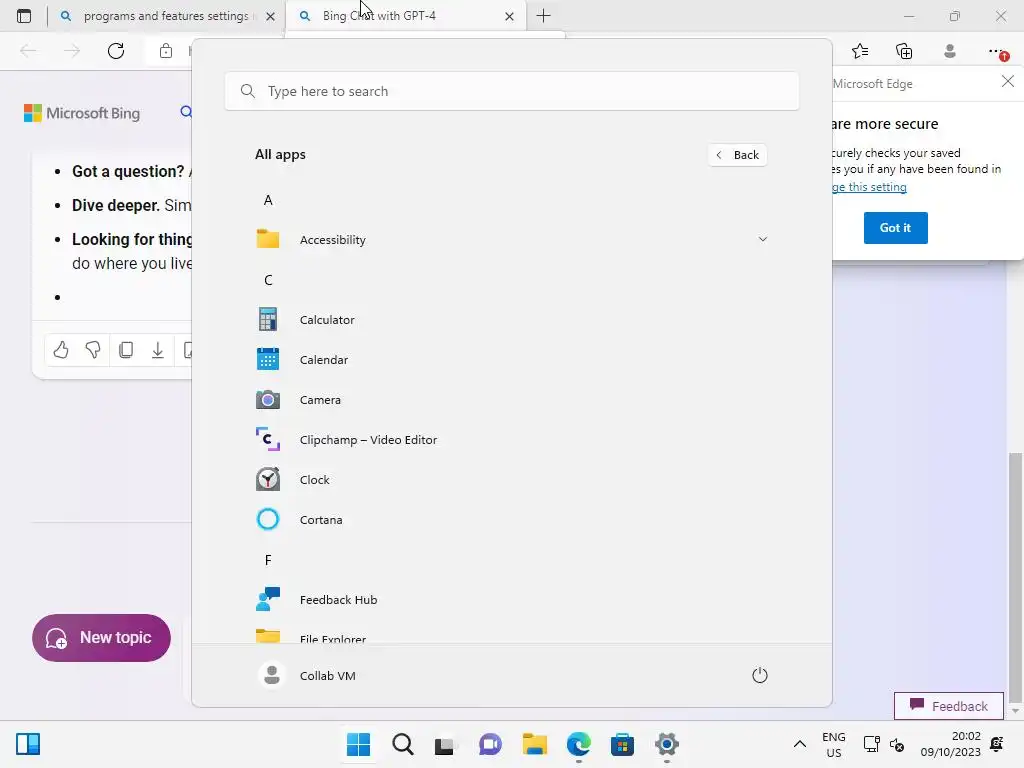Go back from All apps list
The width and height of the screenshot is (1024, 768).
[x=737, y=155]
